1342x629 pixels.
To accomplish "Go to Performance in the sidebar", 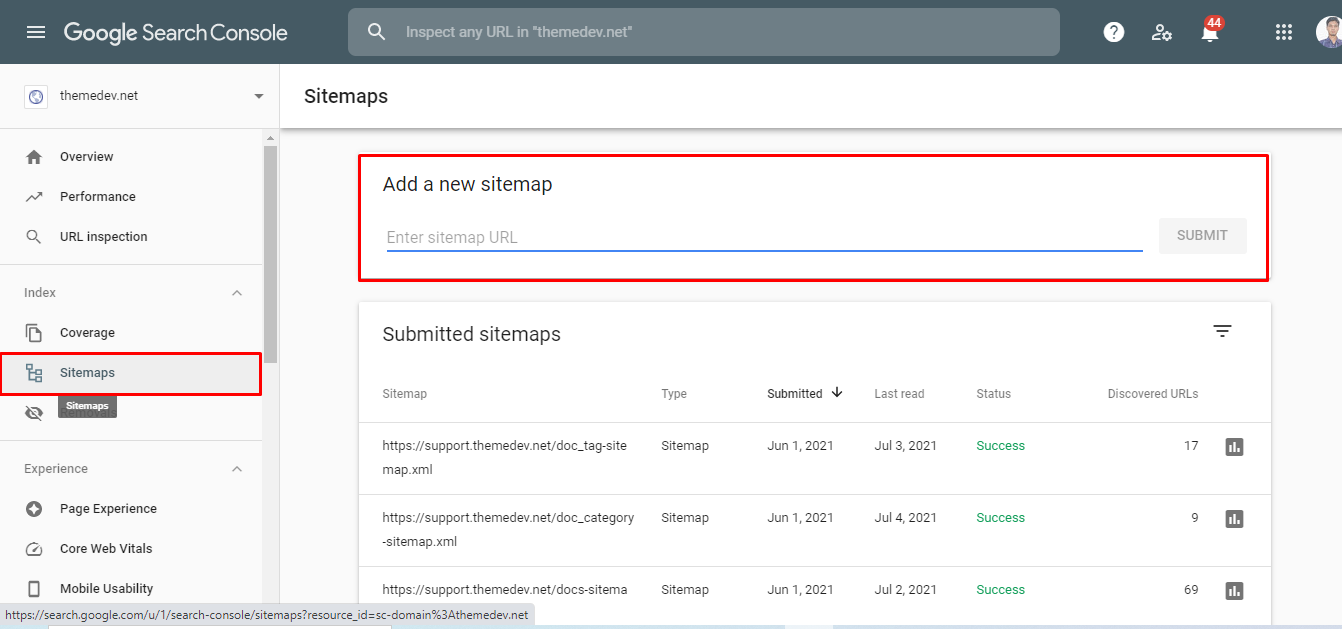I will [x=97, y=197].
